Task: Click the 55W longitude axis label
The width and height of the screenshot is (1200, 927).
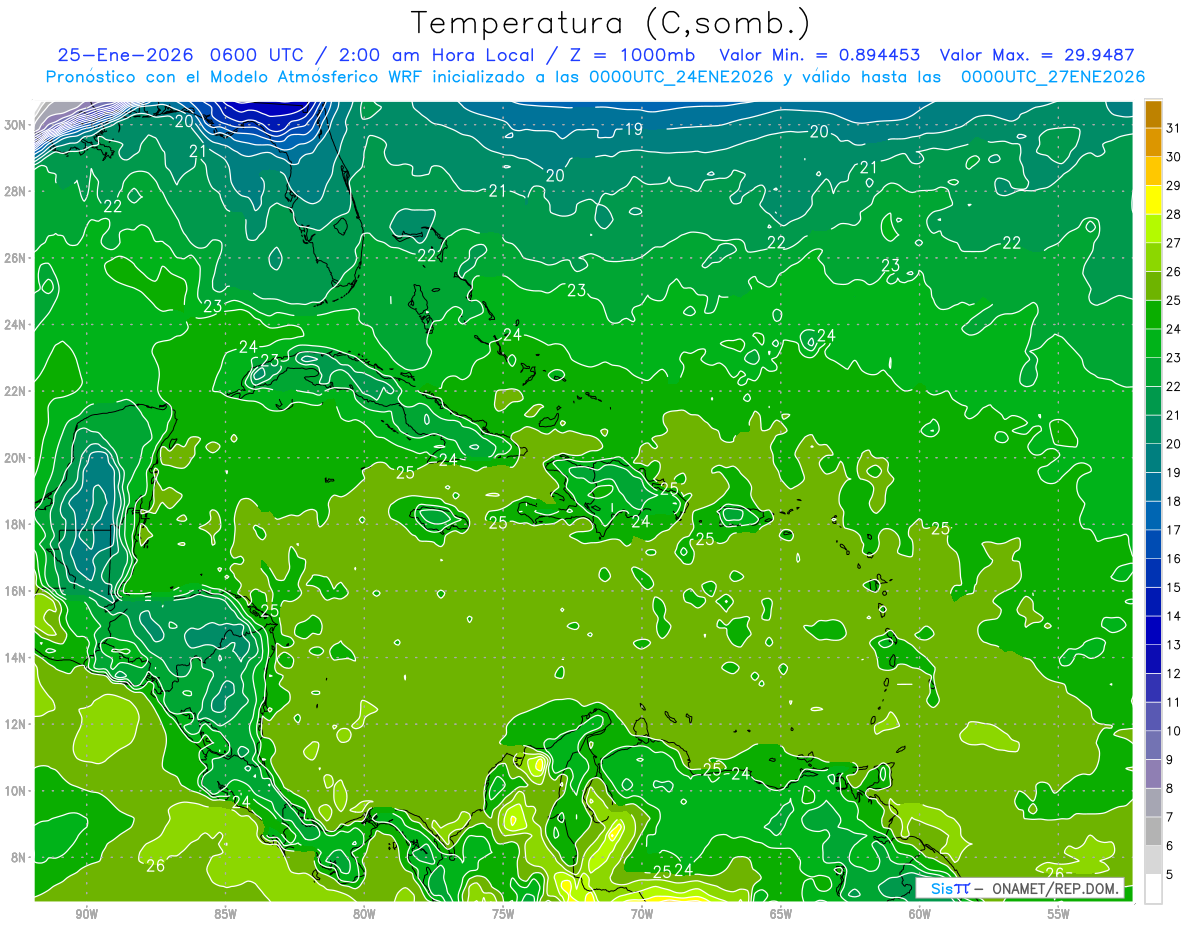Action: pos(1058,914)
